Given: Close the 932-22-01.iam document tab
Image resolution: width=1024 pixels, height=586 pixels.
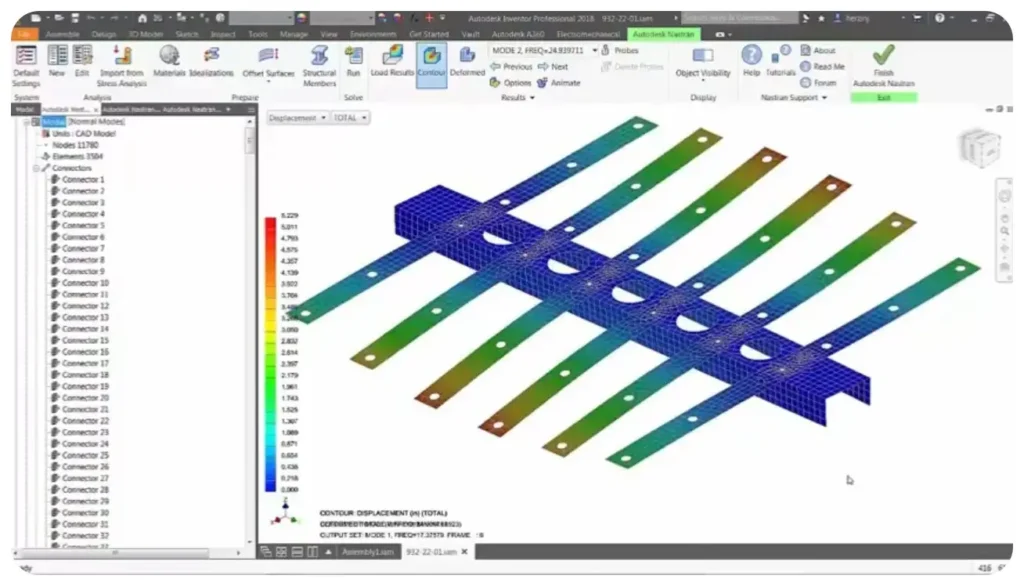Looking at the screenshot, I should click(x=464, y=552).
